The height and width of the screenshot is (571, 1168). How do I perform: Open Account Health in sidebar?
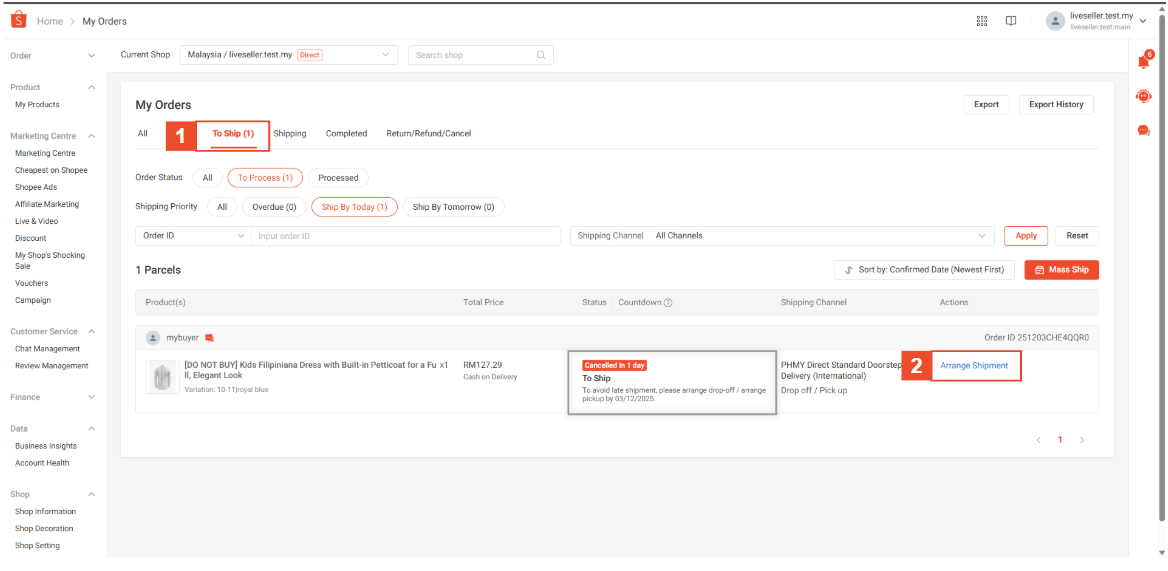42,462
